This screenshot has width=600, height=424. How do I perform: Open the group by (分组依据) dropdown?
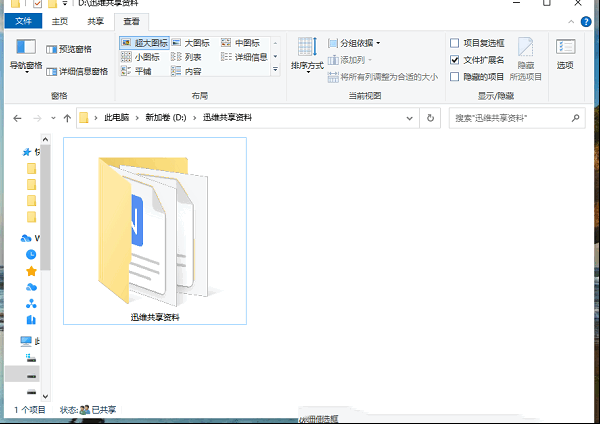pyautogui.click(x=354, y=43)
